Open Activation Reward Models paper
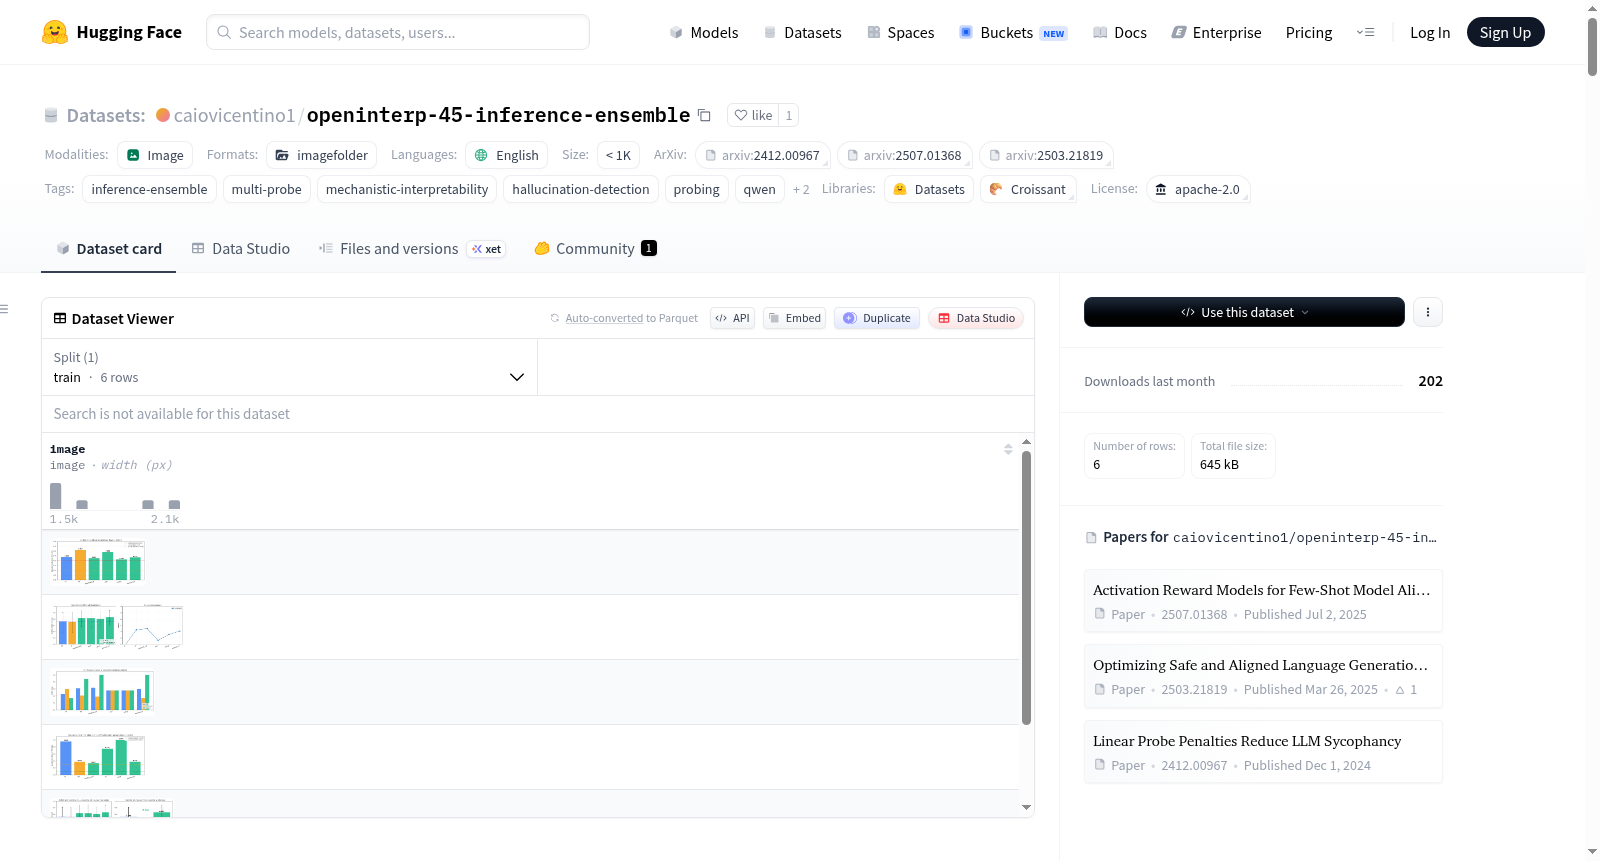This screenshot has height=861, width=1600. point(1263,601)
